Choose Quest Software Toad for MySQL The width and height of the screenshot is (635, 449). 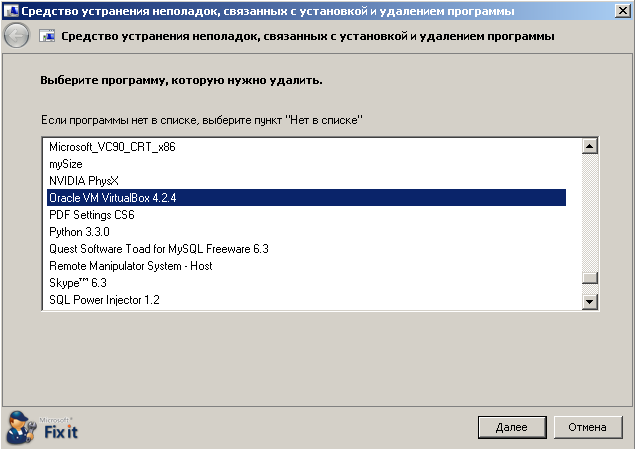[x=158, y=249]
